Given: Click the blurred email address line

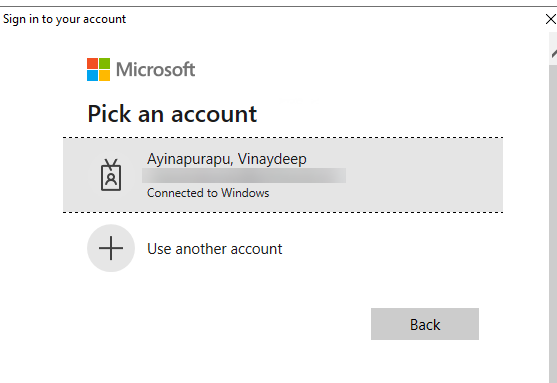Looking at the screenshot, I should 244,176.
